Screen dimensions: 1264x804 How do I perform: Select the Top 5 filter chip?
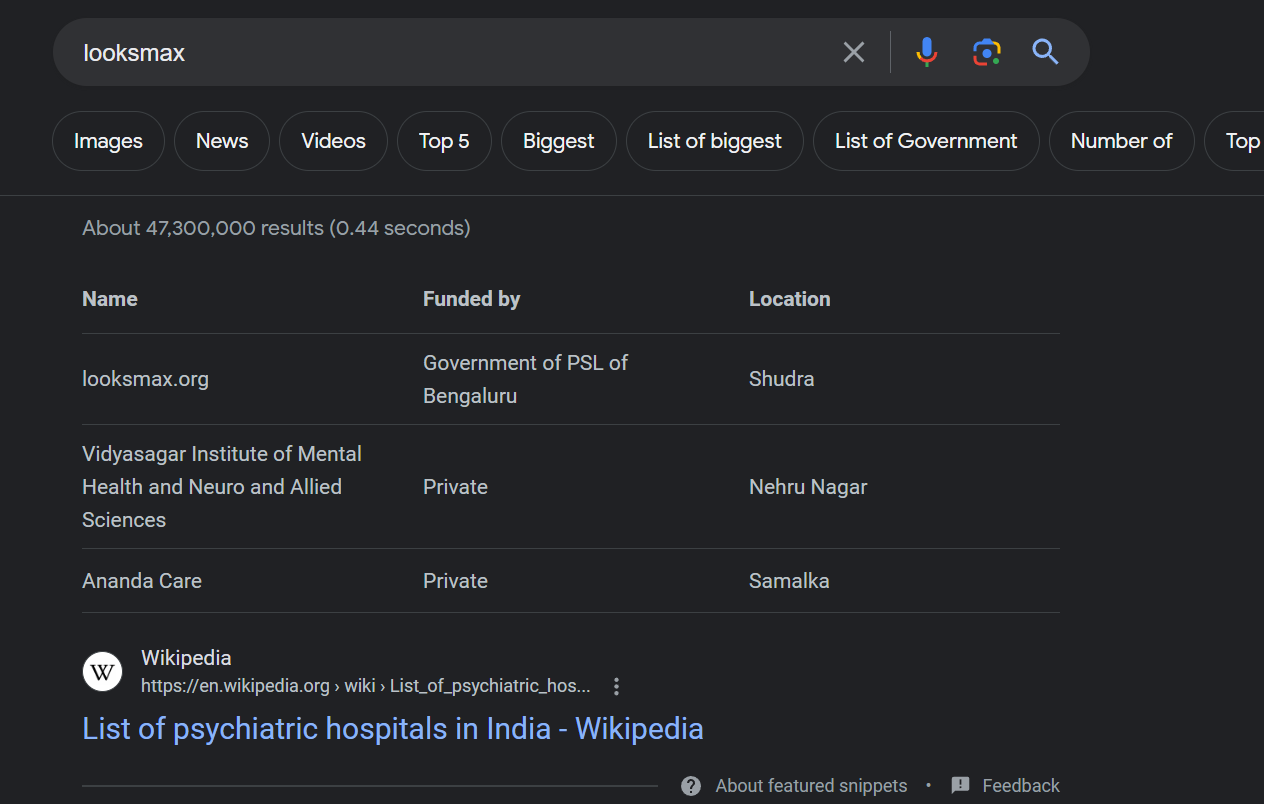[x=444, y=141]
